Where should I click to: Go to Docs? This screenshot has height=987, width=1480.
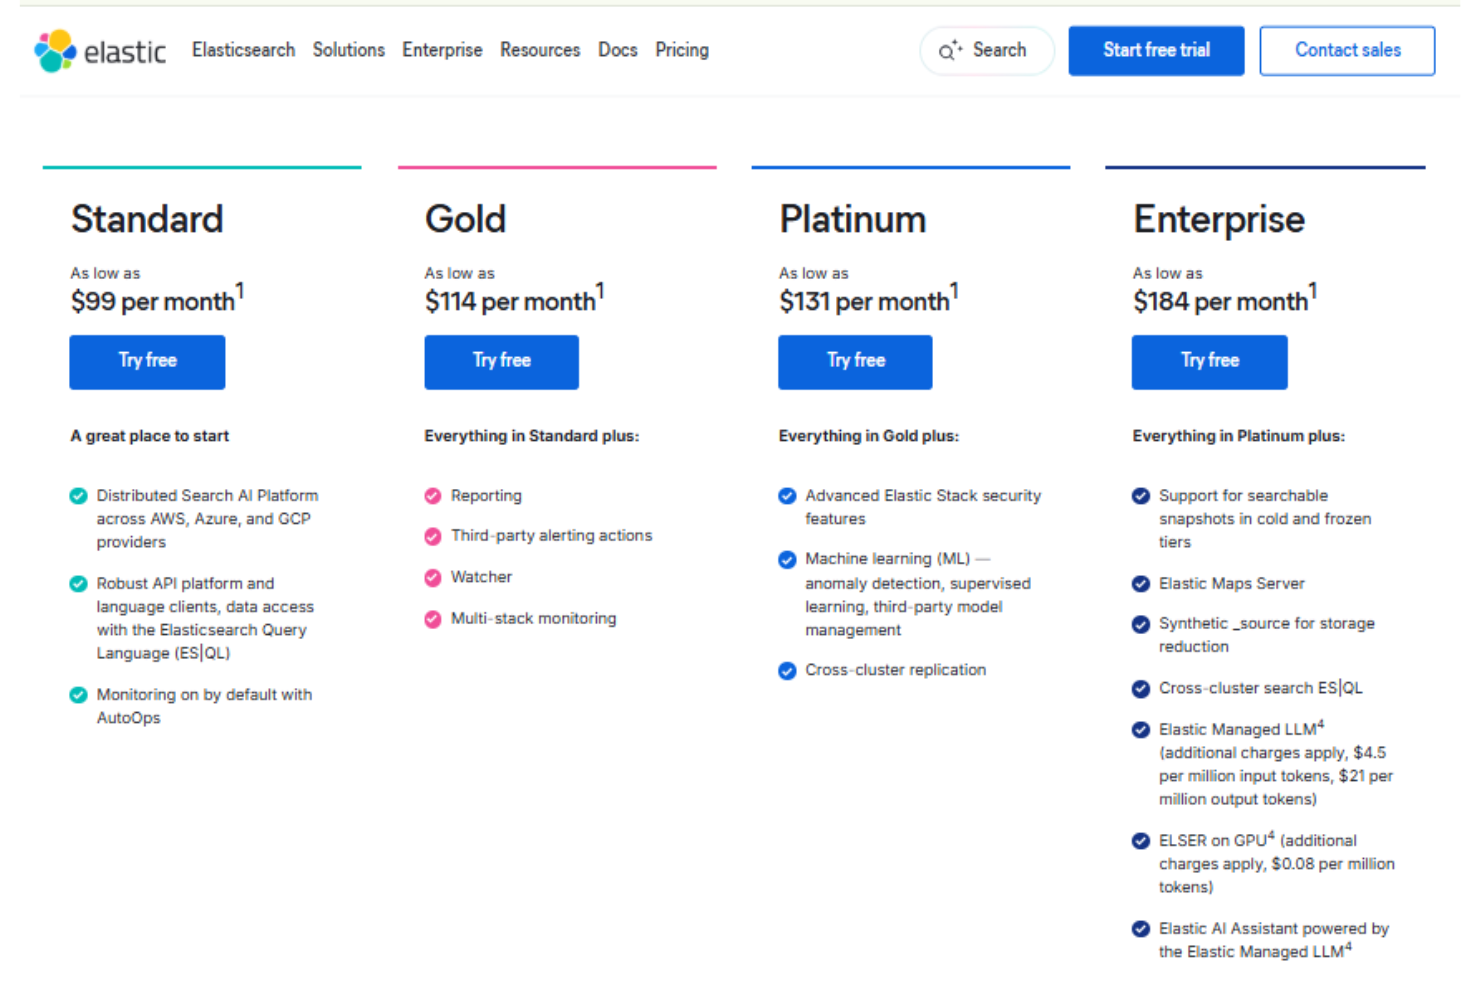[x=617, y=50]
